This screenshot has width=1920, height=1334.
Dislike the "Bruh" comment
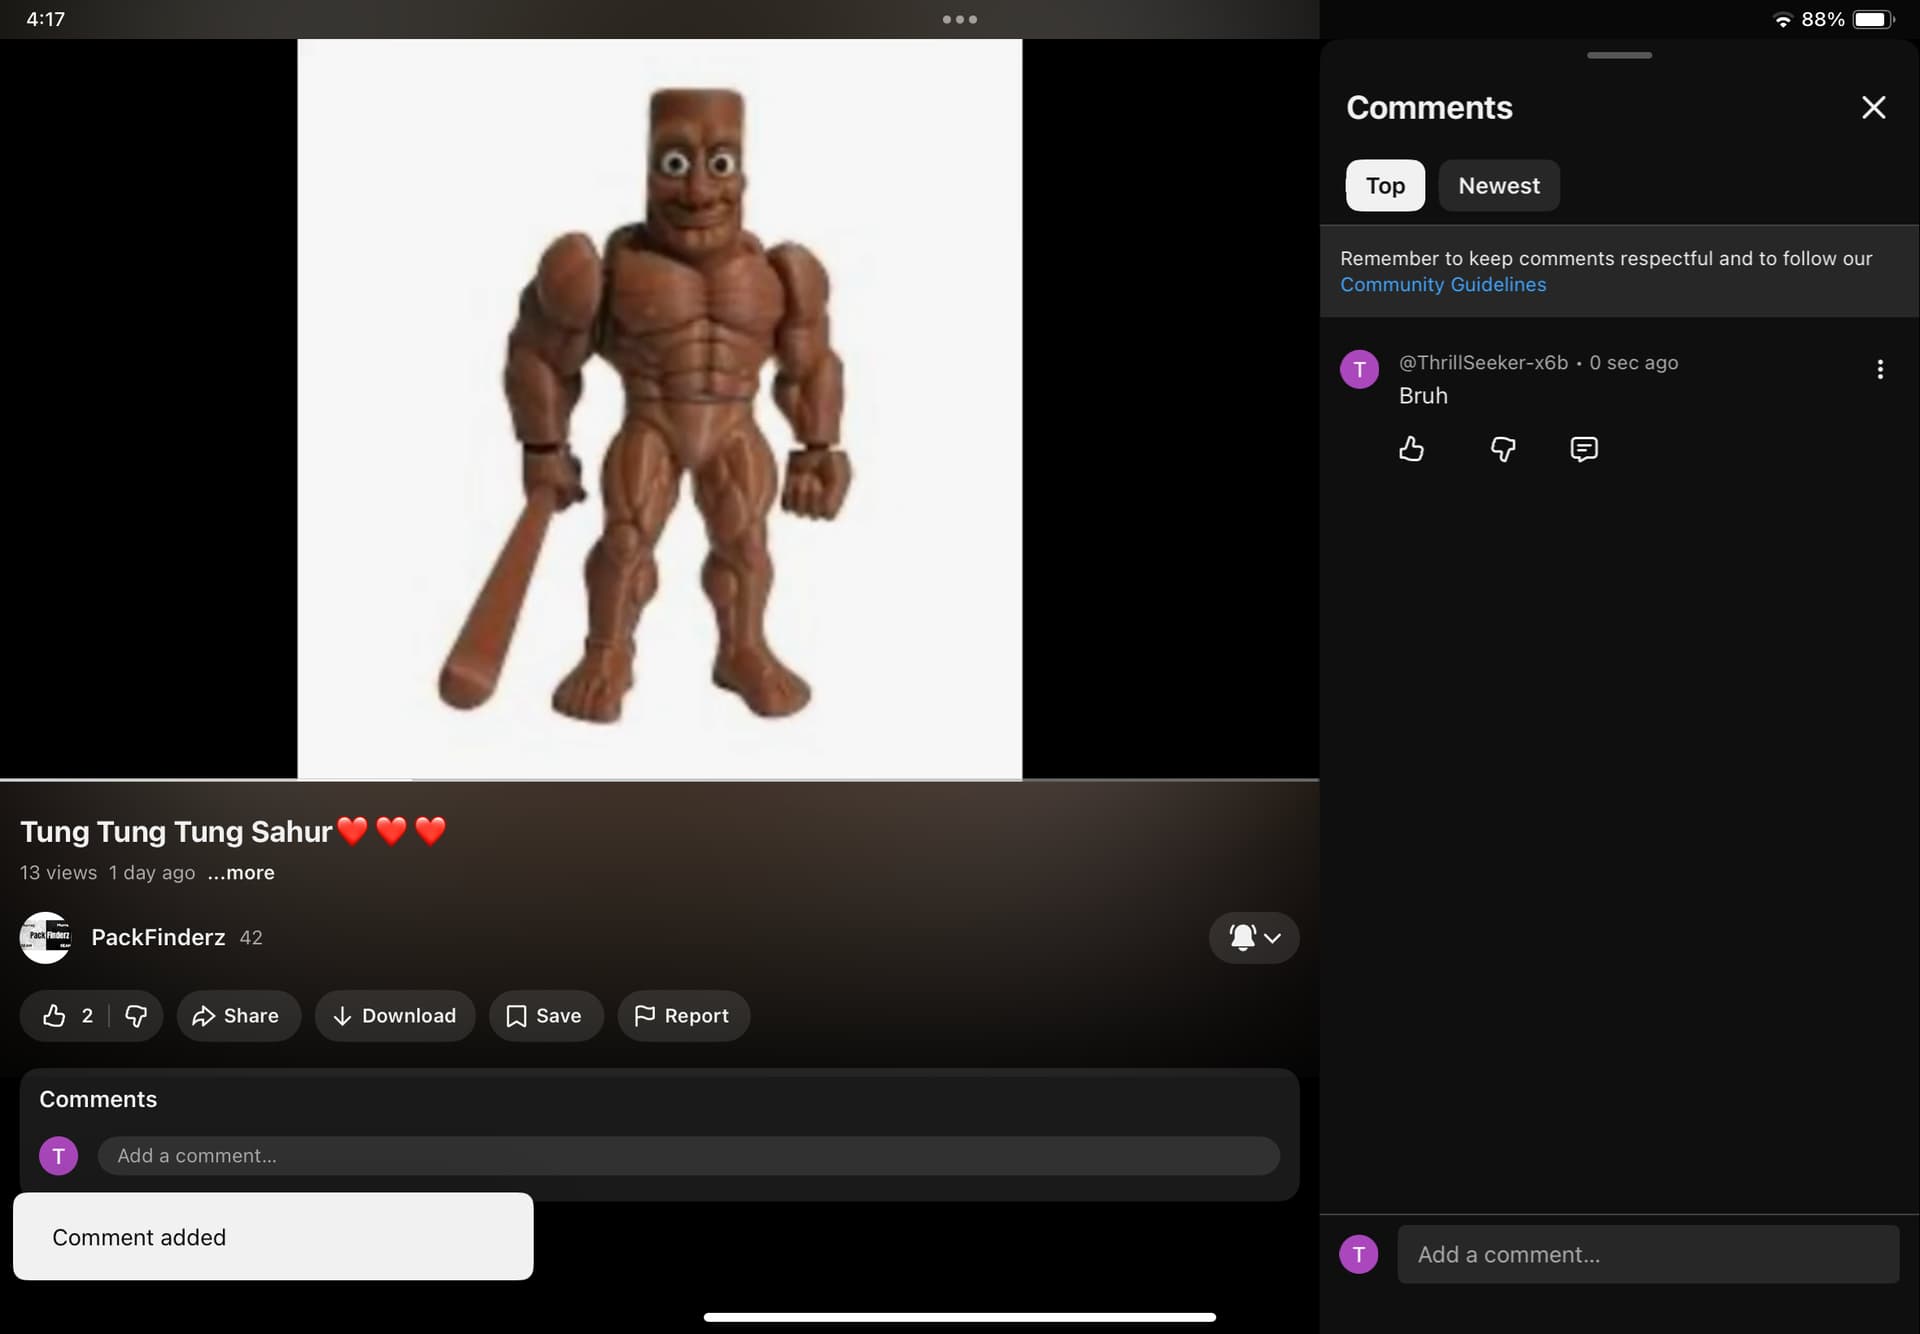tap(1502, 449)
